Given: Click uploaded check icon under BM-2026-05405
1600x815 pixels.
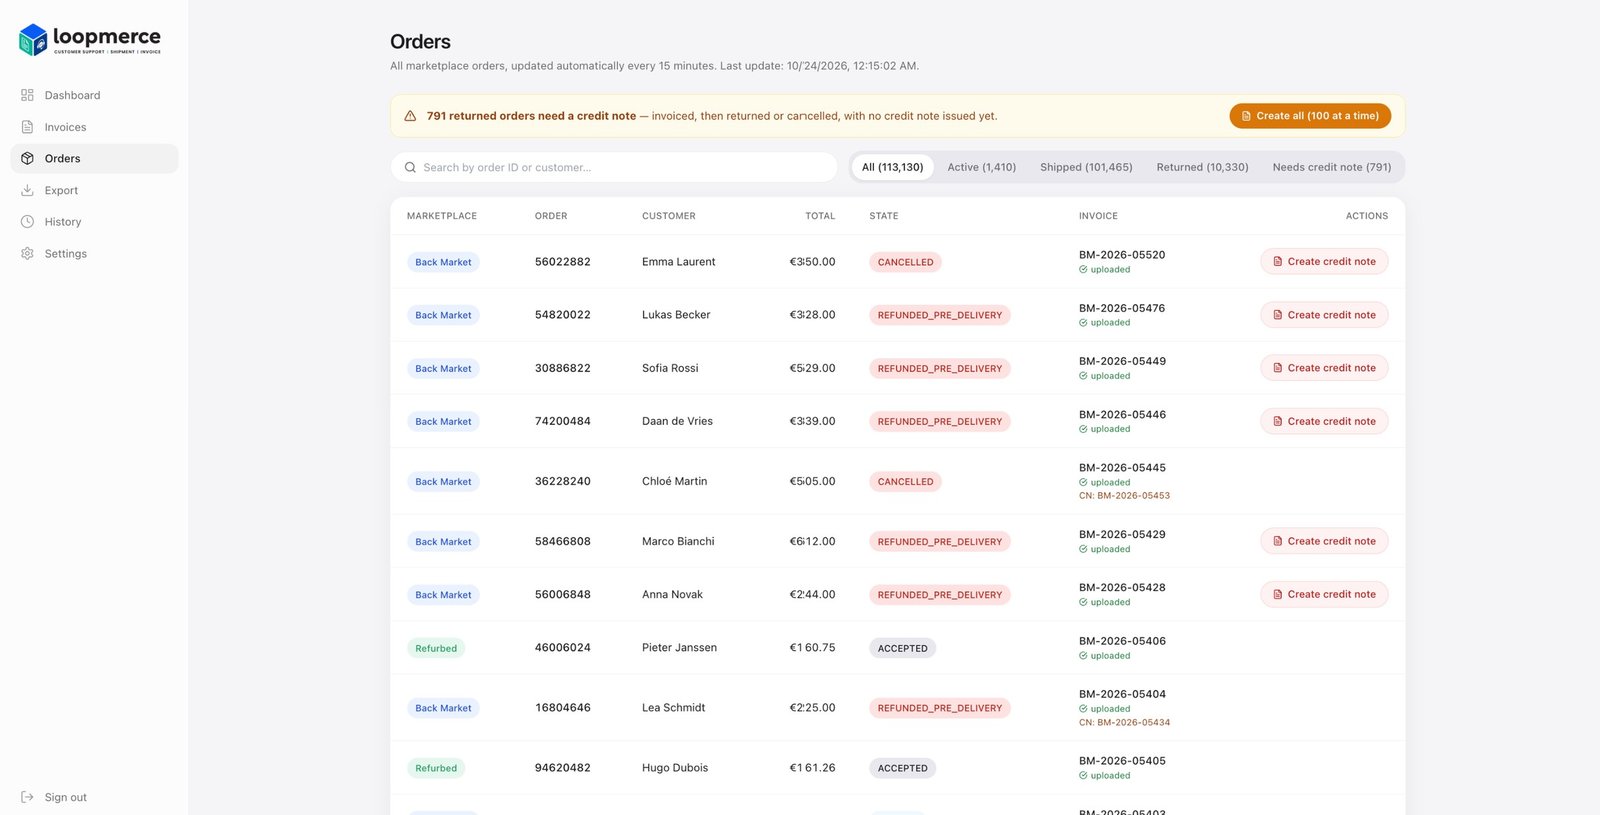Looking at the screenshot, I should (1083, 776).
